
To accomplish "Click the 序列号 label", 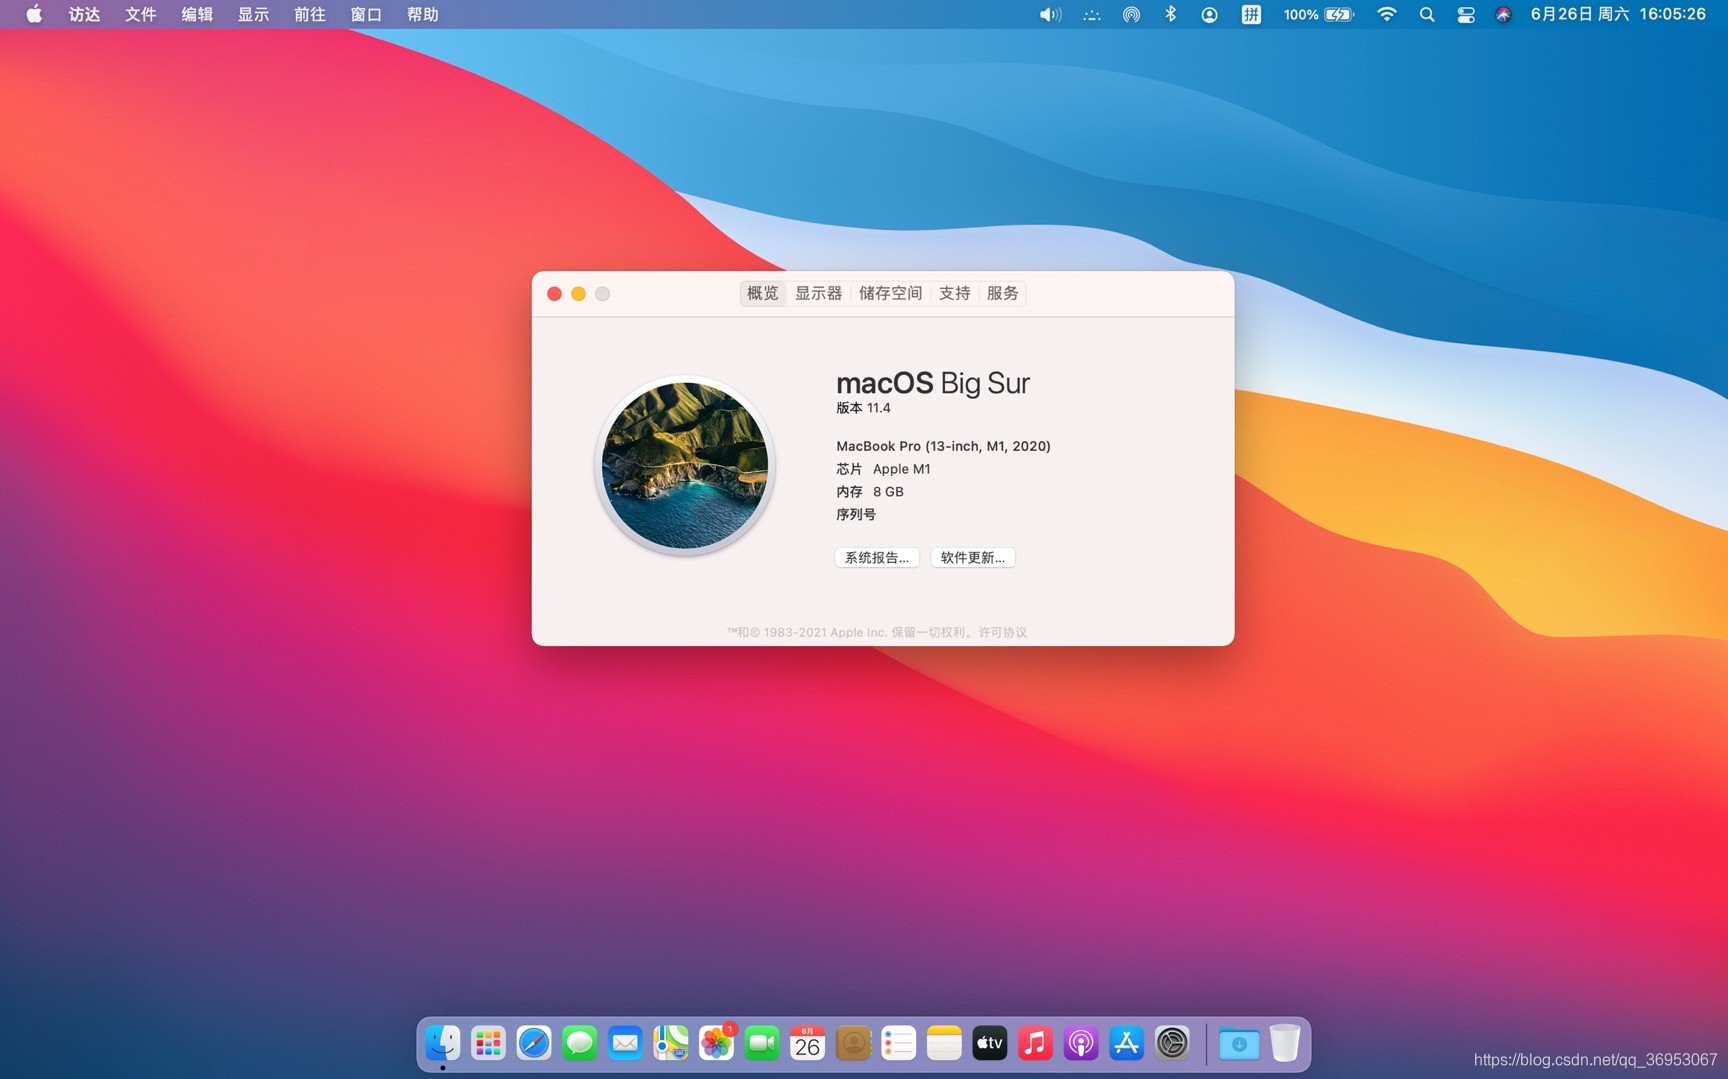I will coord(856,515).
